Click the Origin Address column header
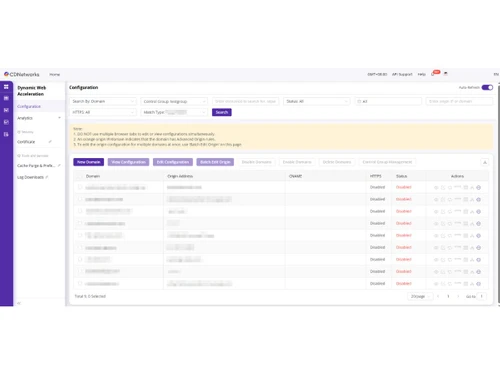500x375 pixels. click(180, 176)
